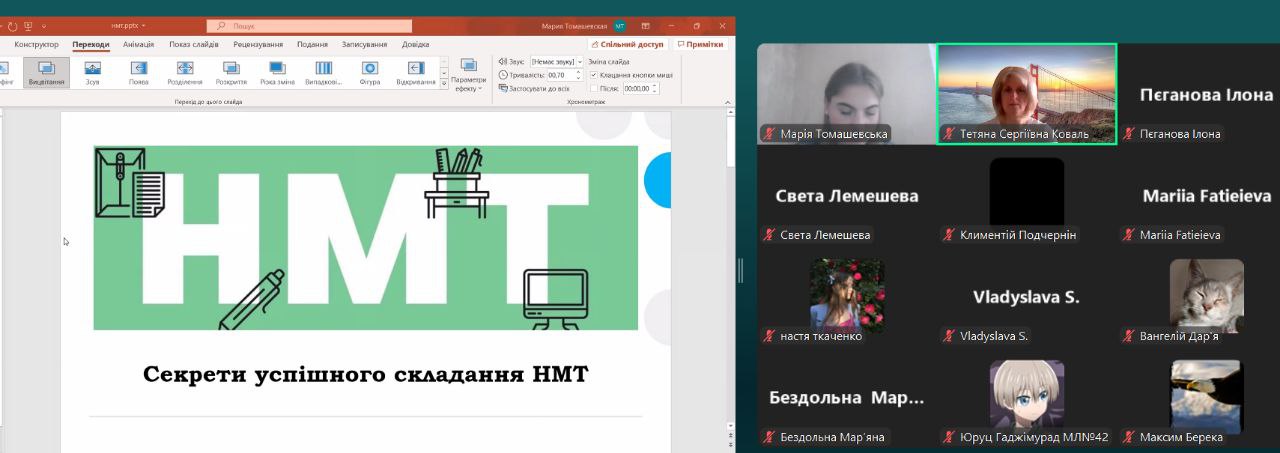Click muted mic icon beside Пєганова Ілона
This screenshot has height=453, width=1280.
[x=1129, y=134]
